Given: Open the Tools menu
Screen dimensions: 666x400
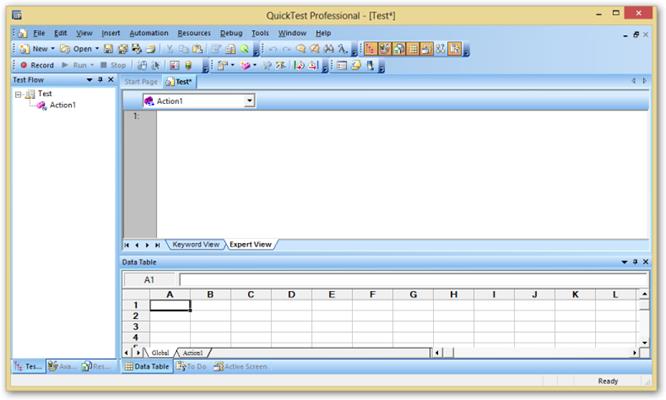Looking at the screenshot, I should point(260,33).
